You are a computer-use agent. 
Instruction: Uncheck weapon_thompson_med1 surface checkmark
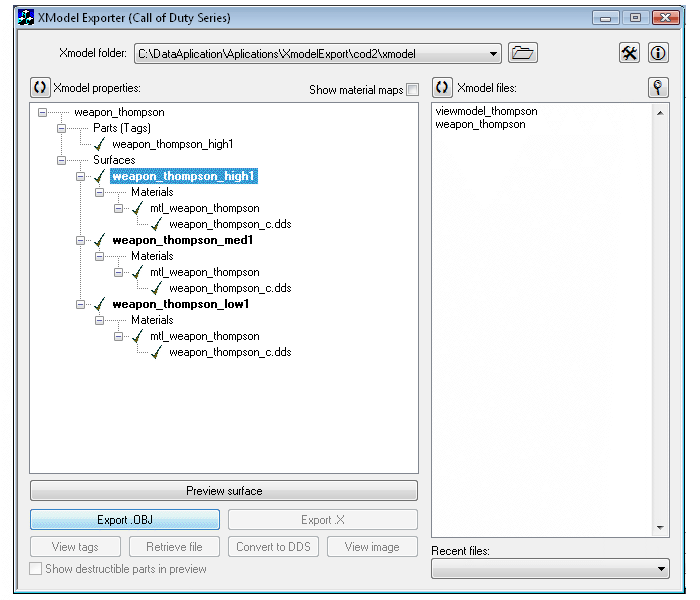(x=100, y=240)
